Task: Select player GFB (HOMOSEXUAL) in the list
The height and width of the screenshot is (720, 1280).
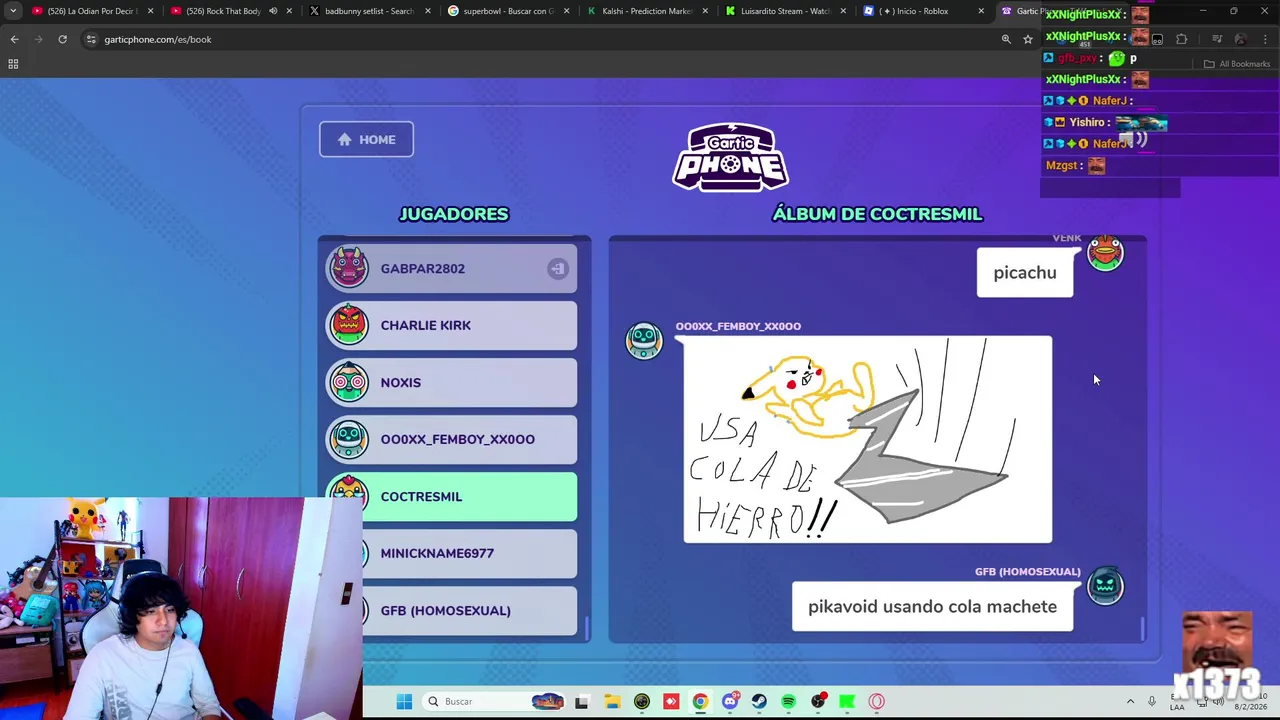Action: click(x=470, y=611)
